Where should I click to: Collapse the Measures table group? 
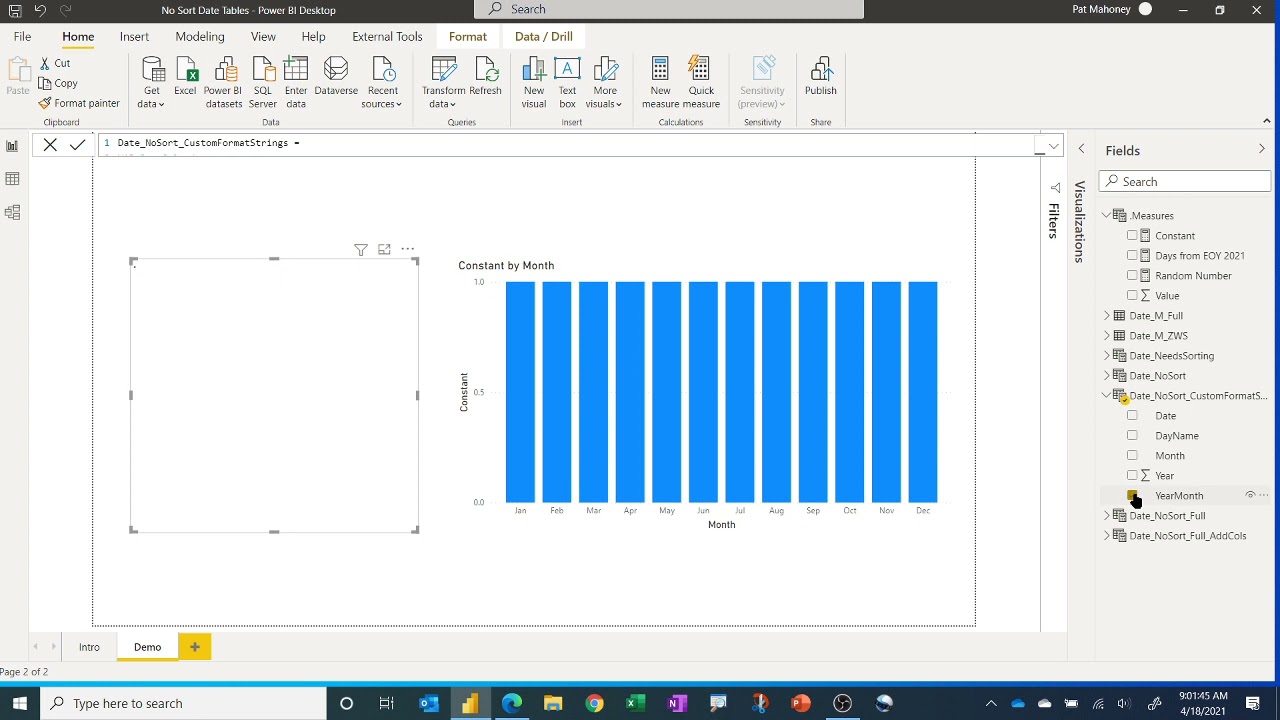(1107, 216)
